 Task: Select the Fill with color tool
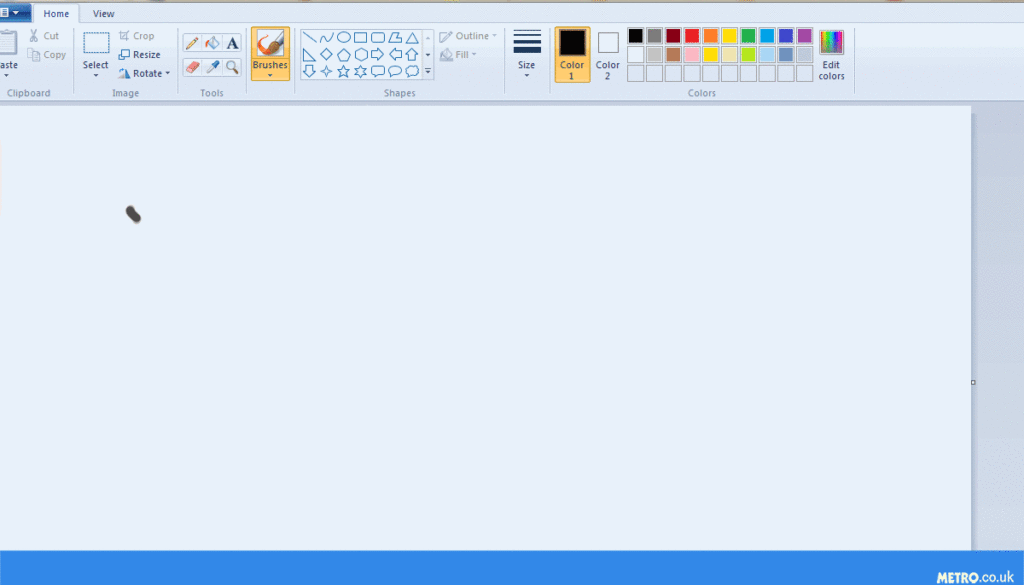211,42
